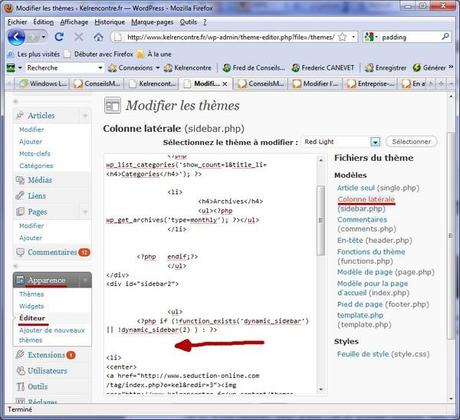Click the Générer toolbar icon
460x420 pixels.
click(417, 68)
